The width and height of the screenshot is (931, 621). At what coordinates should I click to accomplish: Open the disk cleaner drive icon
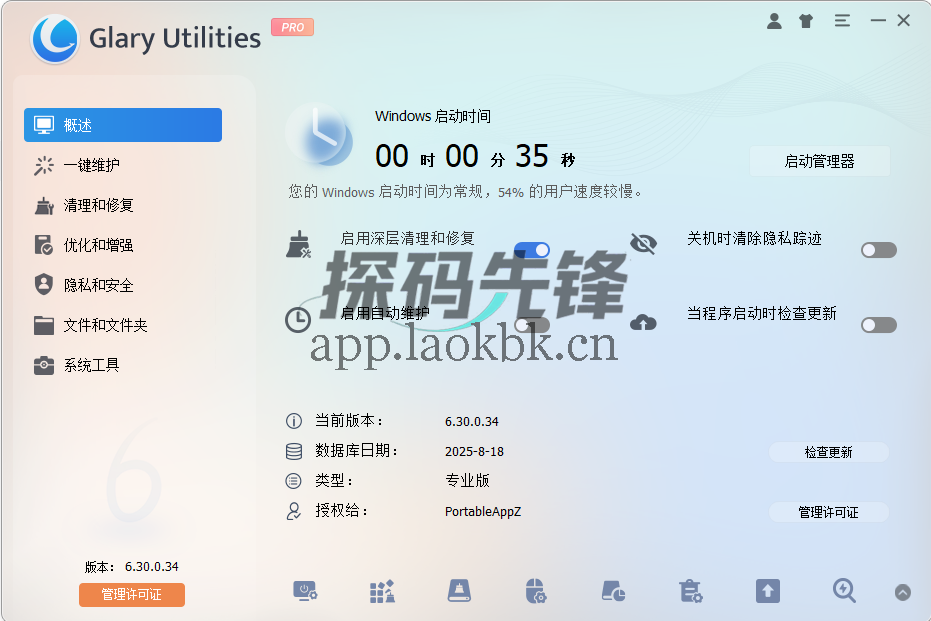click(459, 591)
